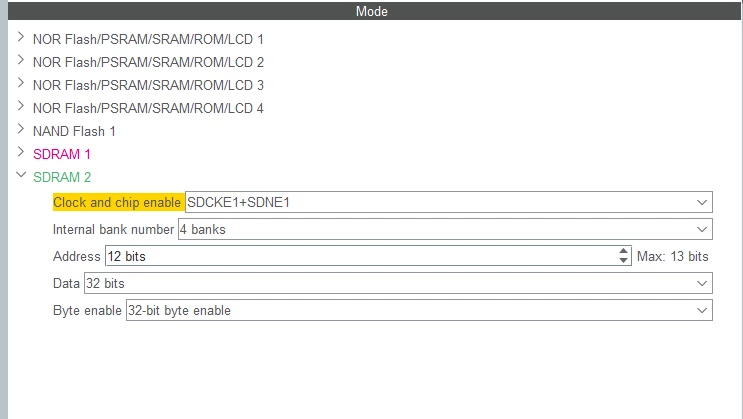Click the Max: 13 bits text

point(672,256)
